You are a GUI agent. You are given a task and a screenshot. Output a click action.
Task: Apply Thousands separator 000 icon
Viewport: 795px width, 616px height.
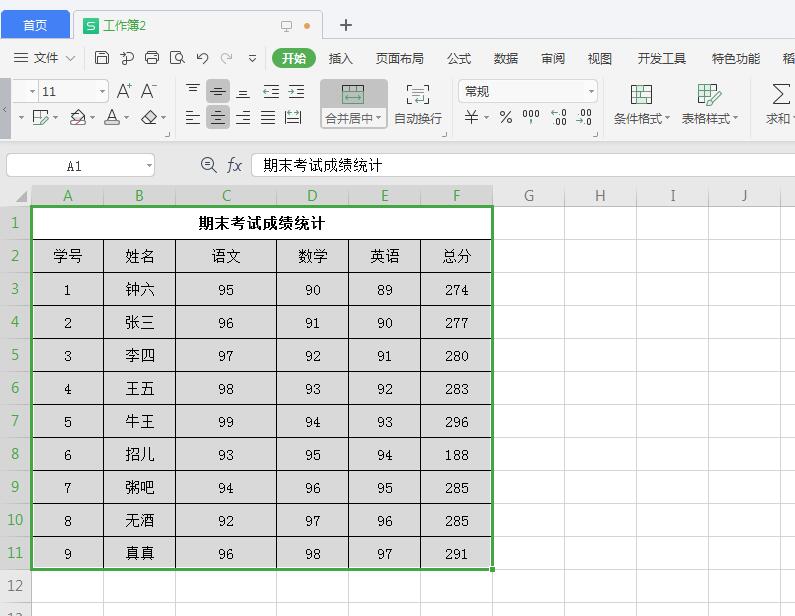531,117
